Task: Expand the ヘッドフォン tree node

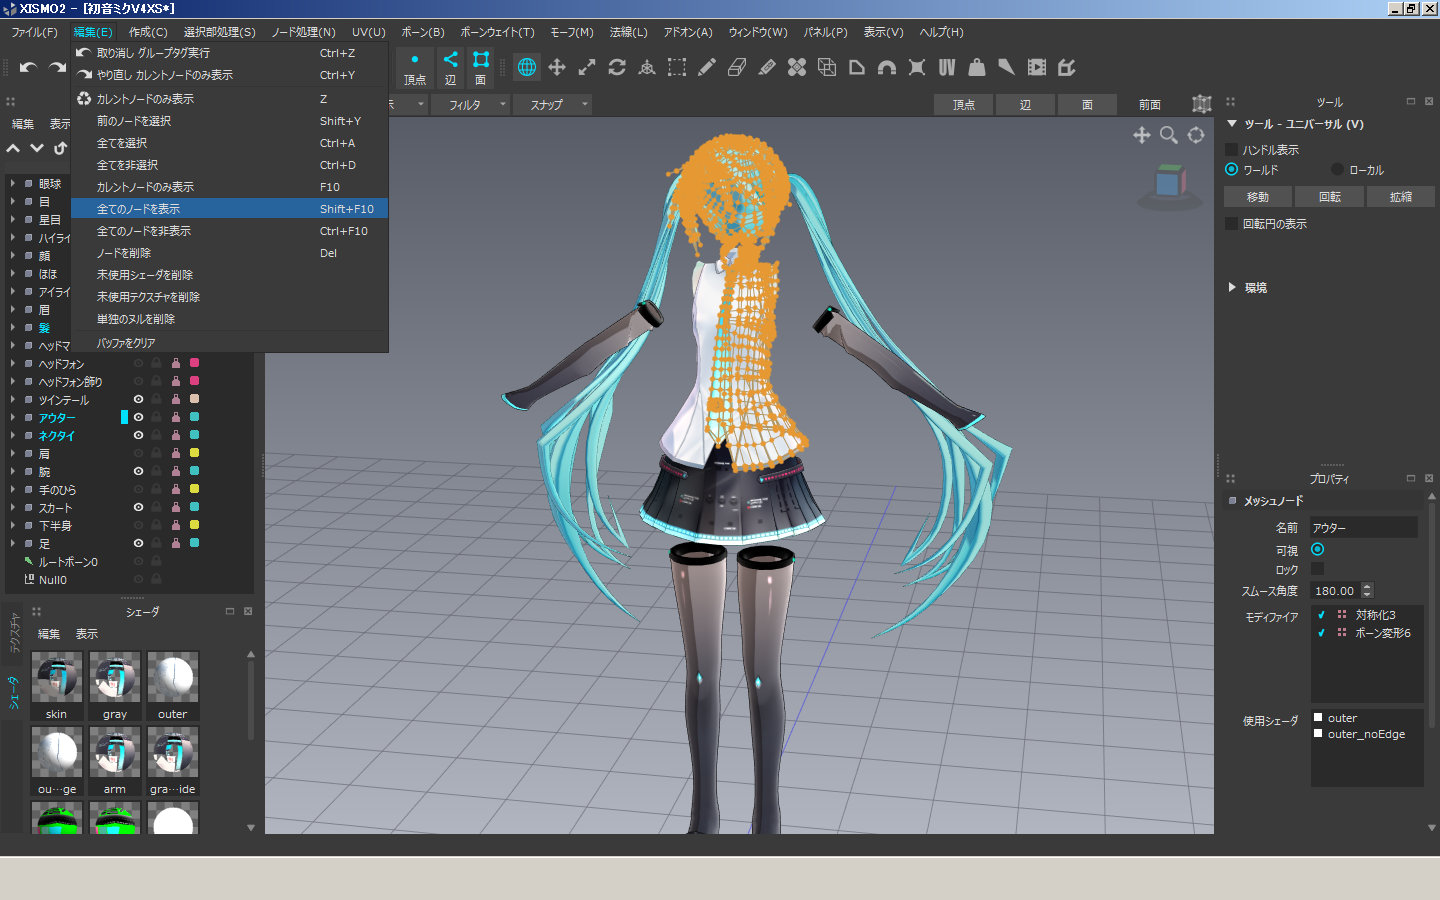Action: pyautogui.click(x=13, y=363)
